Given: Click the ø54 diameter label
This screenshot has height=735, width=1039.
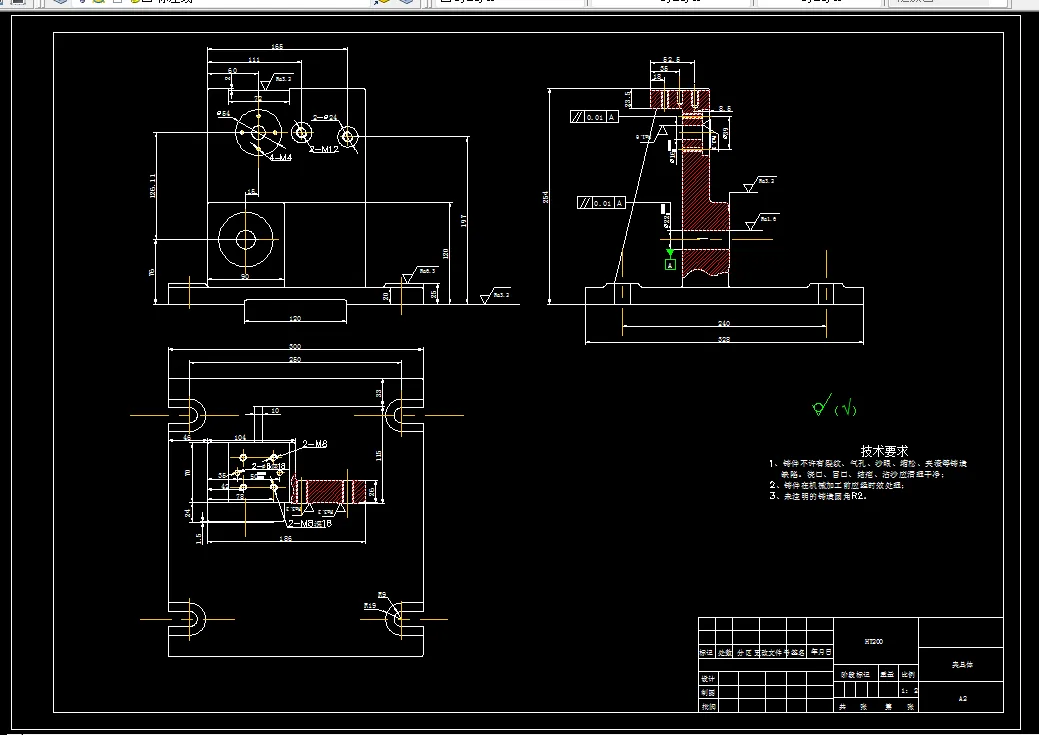Looking at the screenshot, I should coord(223,114).
